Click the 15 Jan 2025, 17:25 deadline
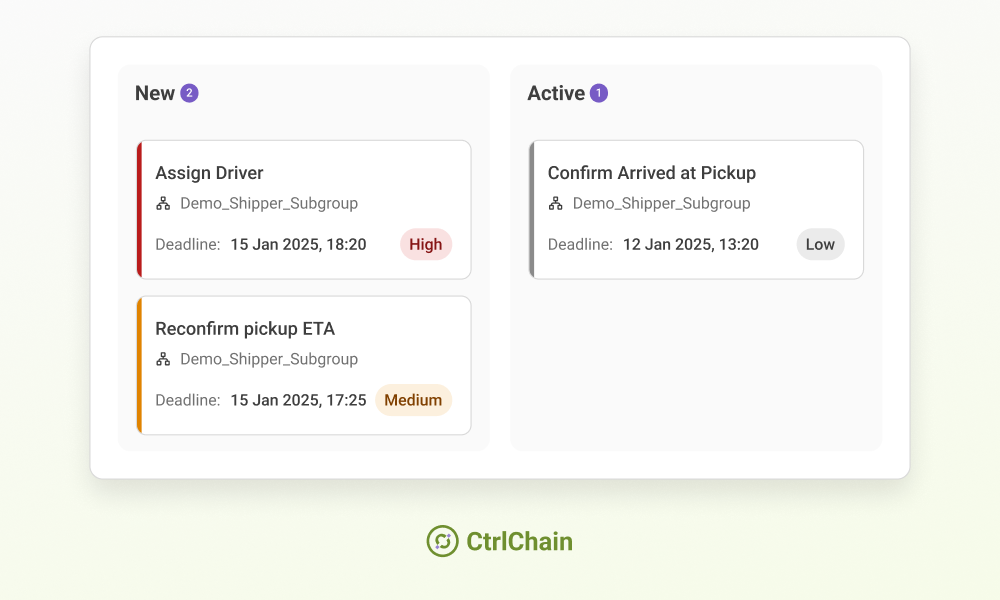The width and height of the screenshot is (1000, 600). coord(298,400)
